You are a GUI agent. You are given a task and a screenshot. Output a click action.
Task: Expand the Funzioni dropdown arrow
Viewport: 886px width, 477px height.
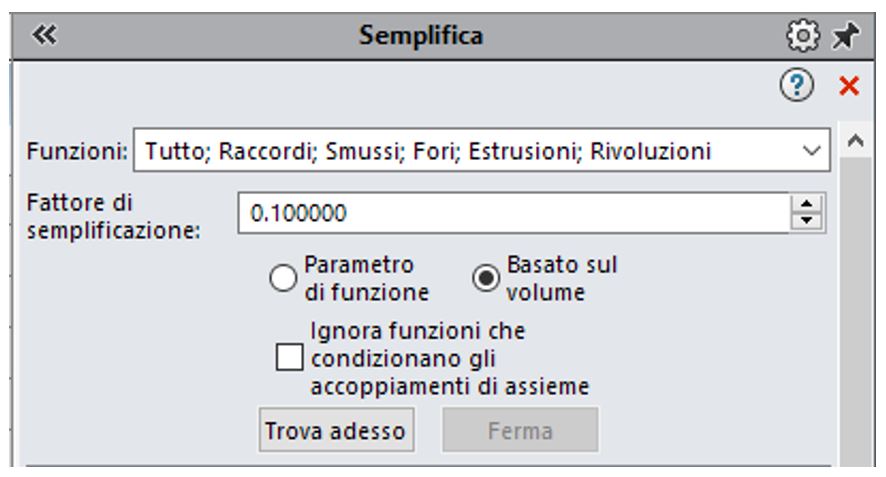tap(811, 151)
